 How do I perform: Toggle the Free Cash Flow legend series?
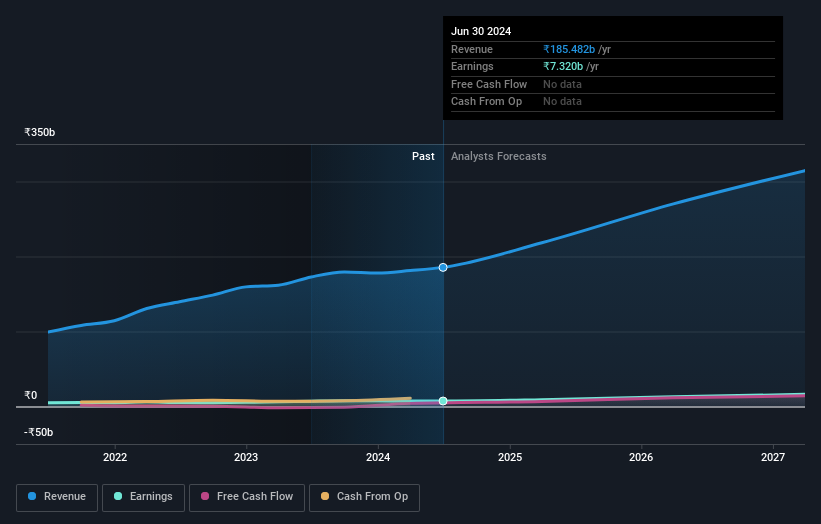(x=247, y=497)
